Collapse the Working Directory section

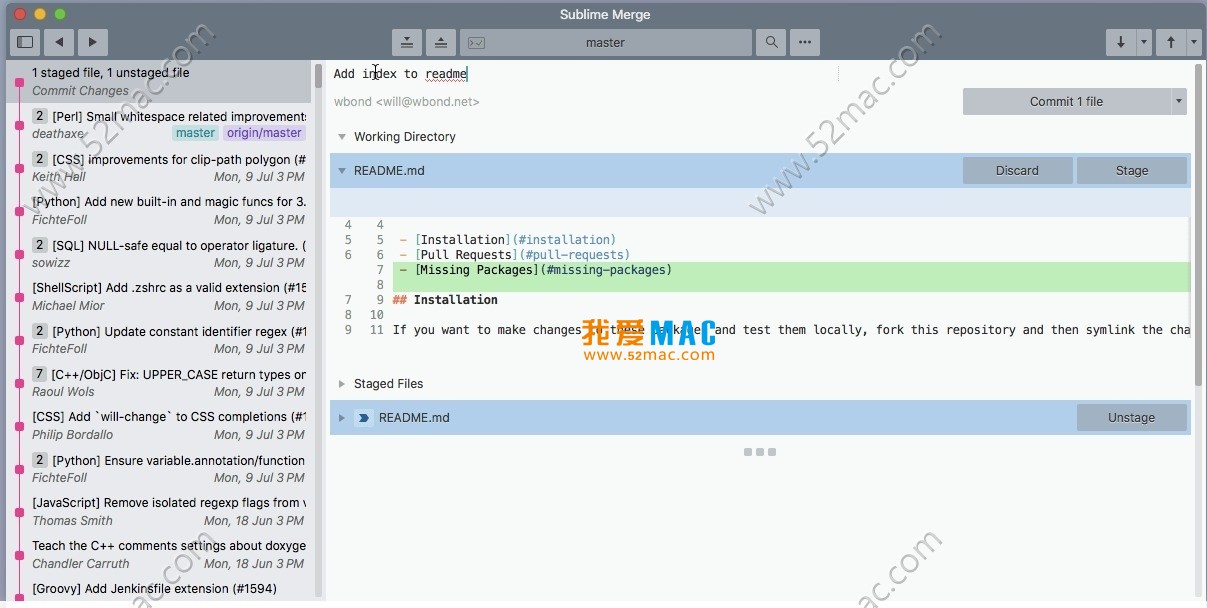(x=342, y=137)
